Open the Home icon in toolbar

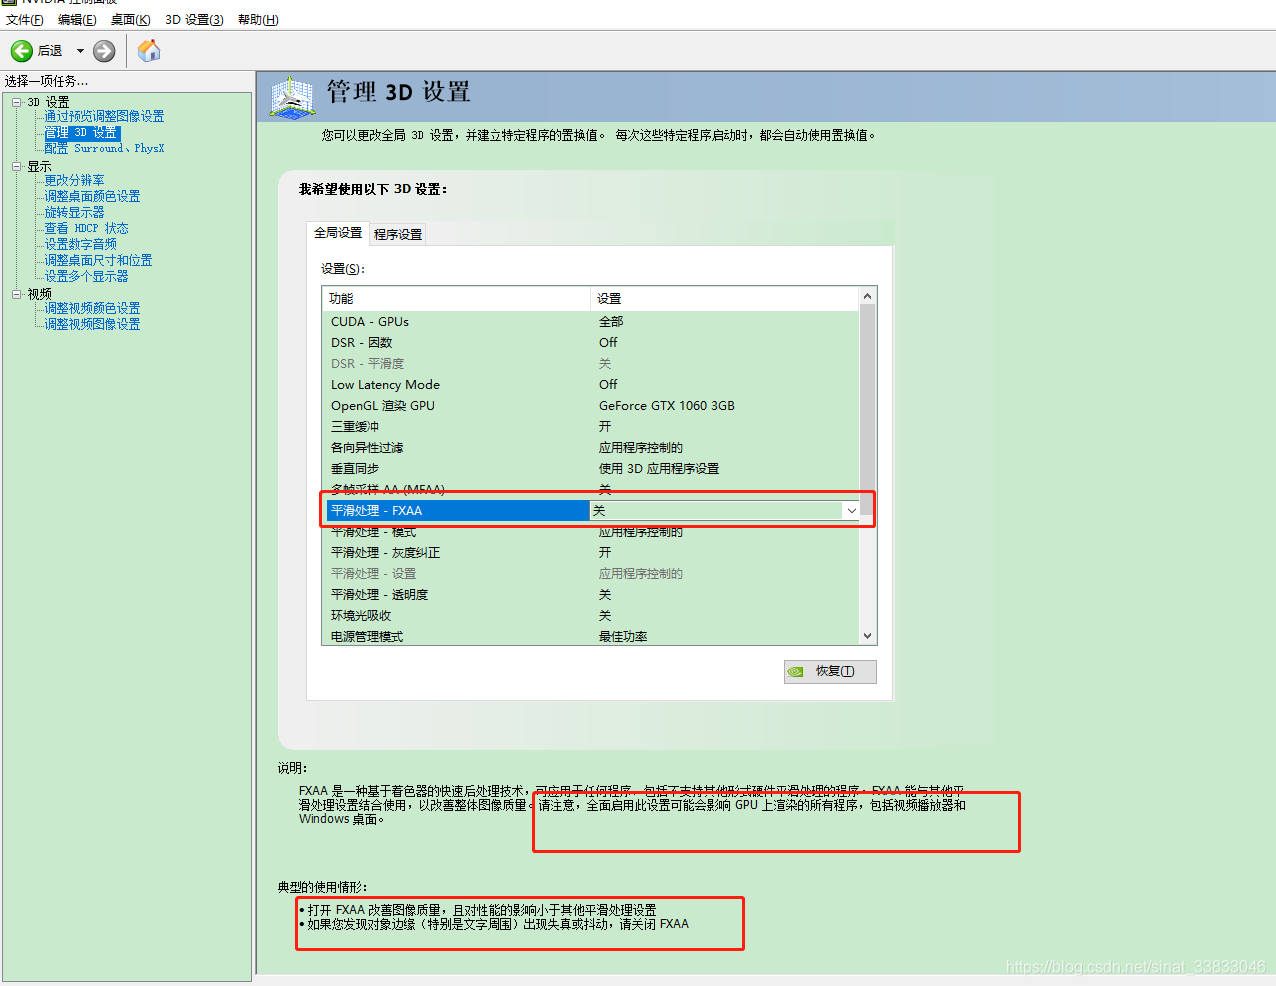click(x=149, y=50)
